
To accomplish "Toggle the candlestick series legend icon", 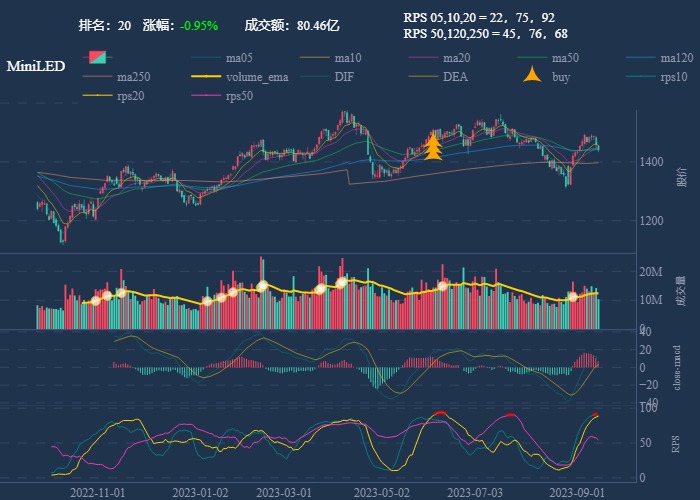I will tap(99, 57).
